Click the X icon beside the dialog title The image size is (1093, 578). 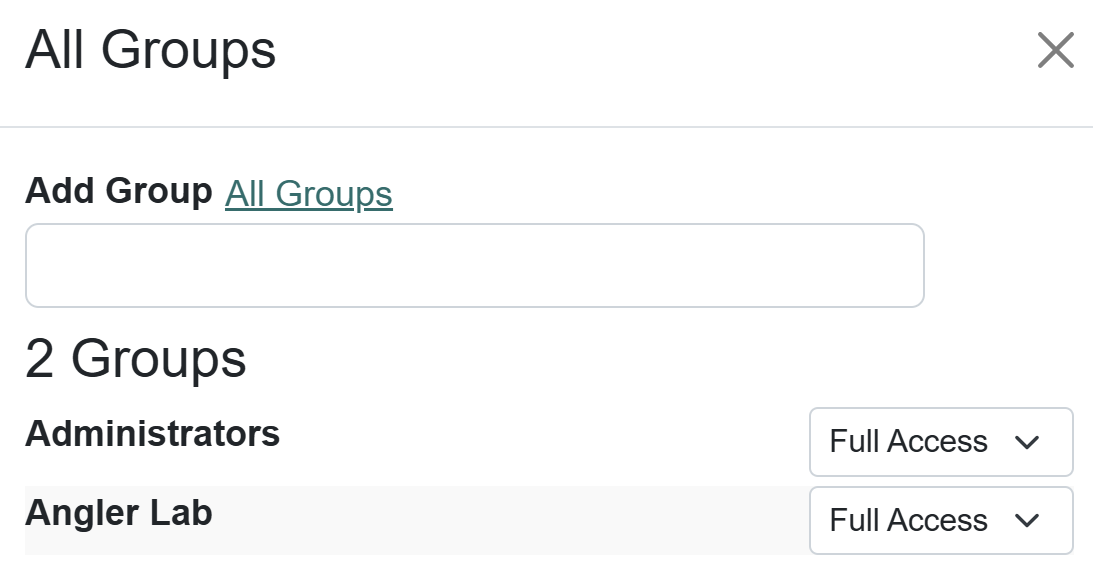tap(1055, 50)
